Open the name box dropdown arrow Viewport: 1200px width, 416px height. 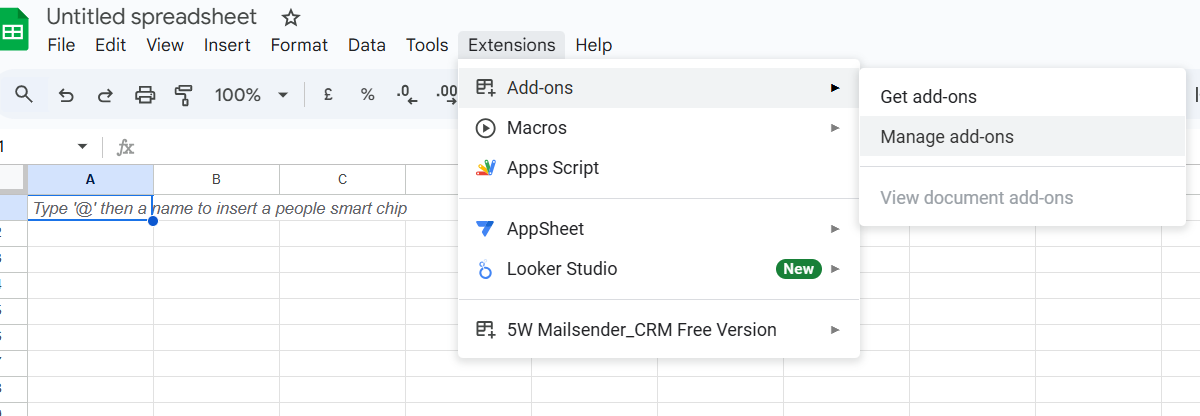(x=82, y=147)
